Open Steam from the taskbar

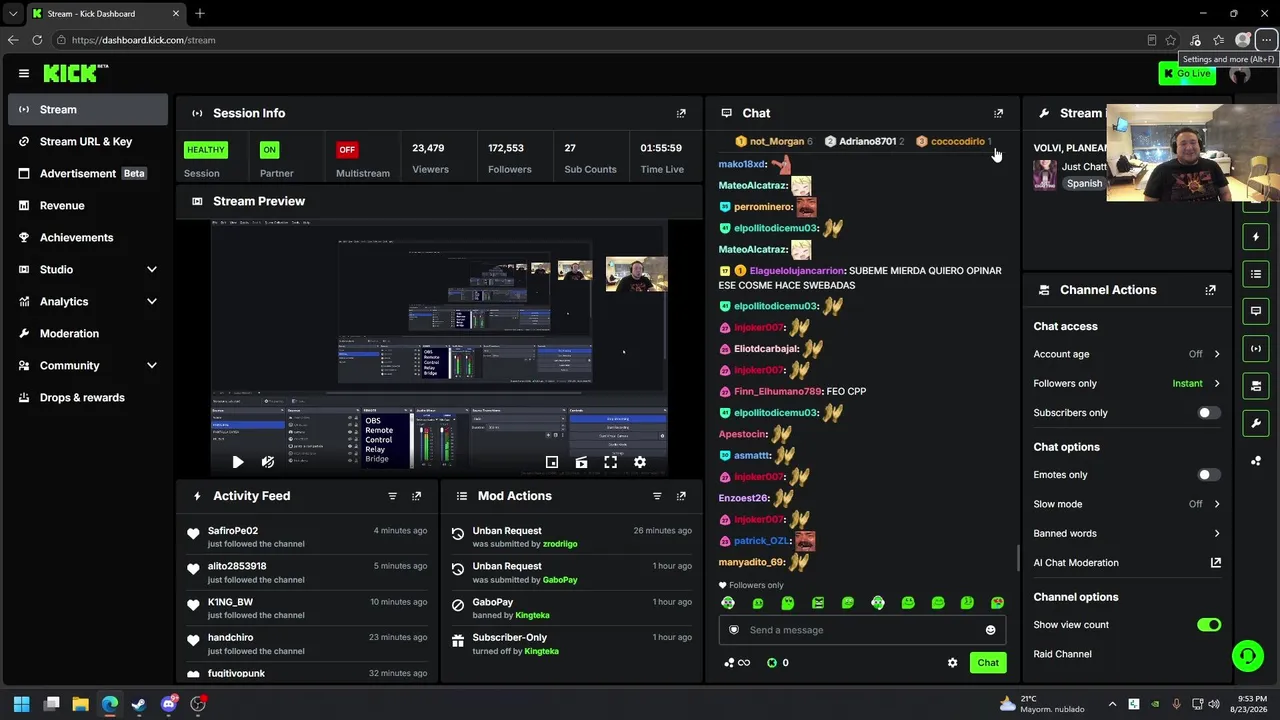click(139, 704)
